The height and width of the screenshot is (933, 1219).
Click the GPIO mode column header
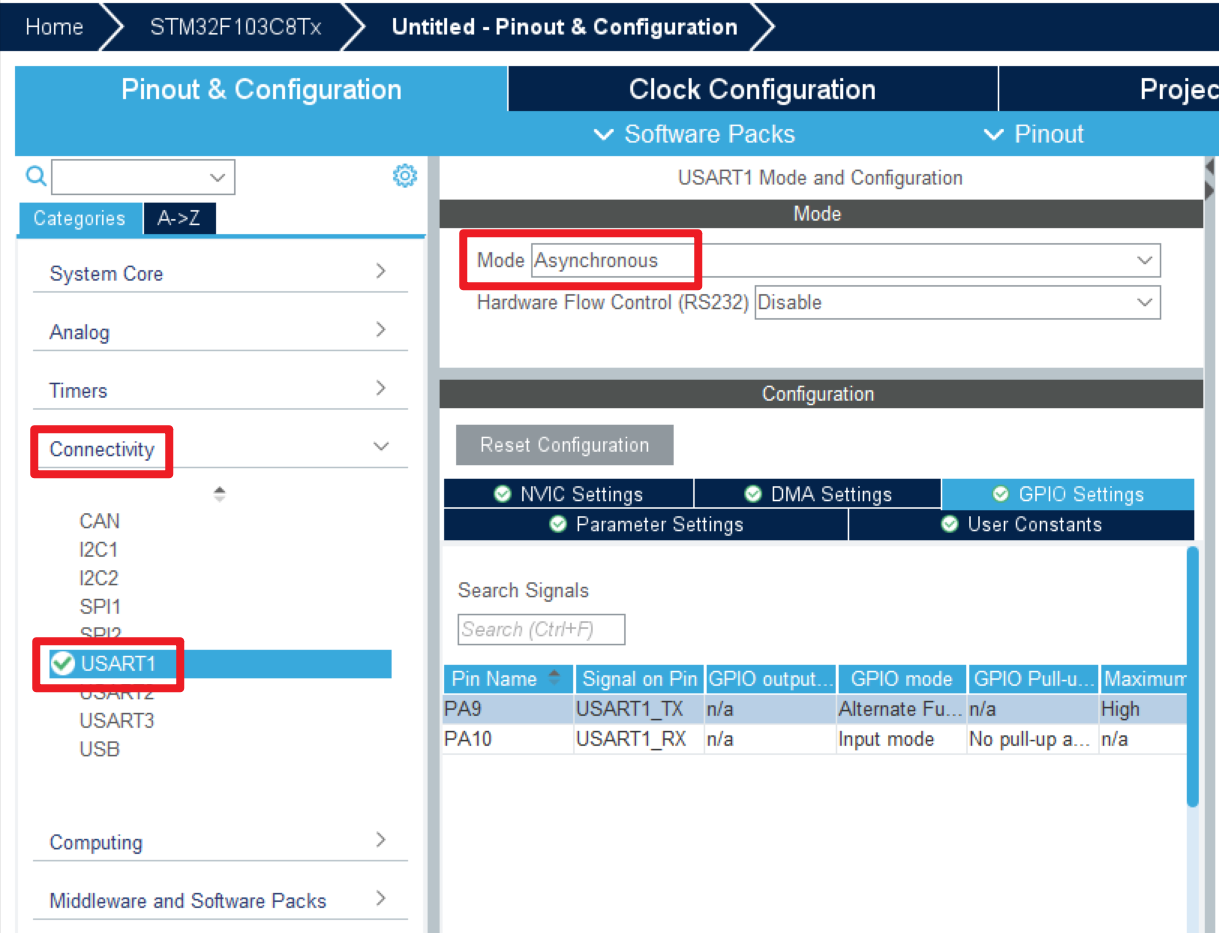(902, 679)
